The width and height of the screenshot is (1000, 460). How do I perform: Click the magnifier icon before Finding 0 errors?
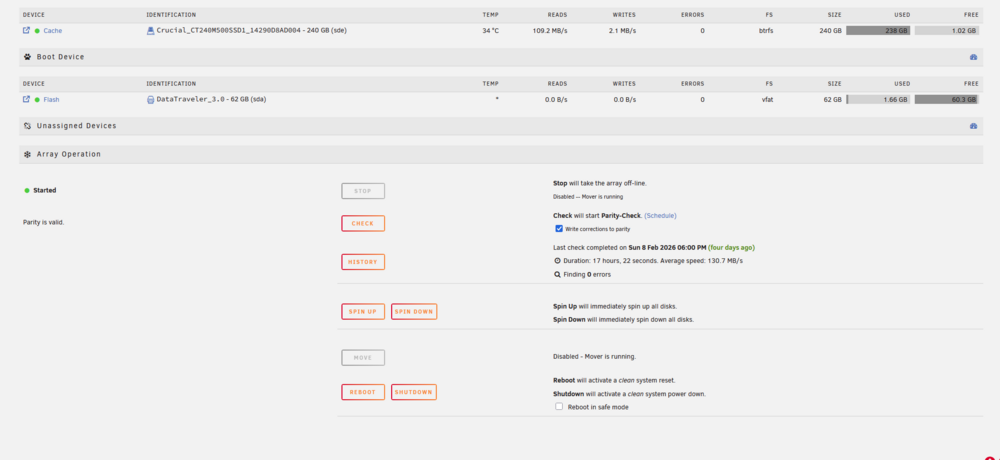(x=557, y=274)
